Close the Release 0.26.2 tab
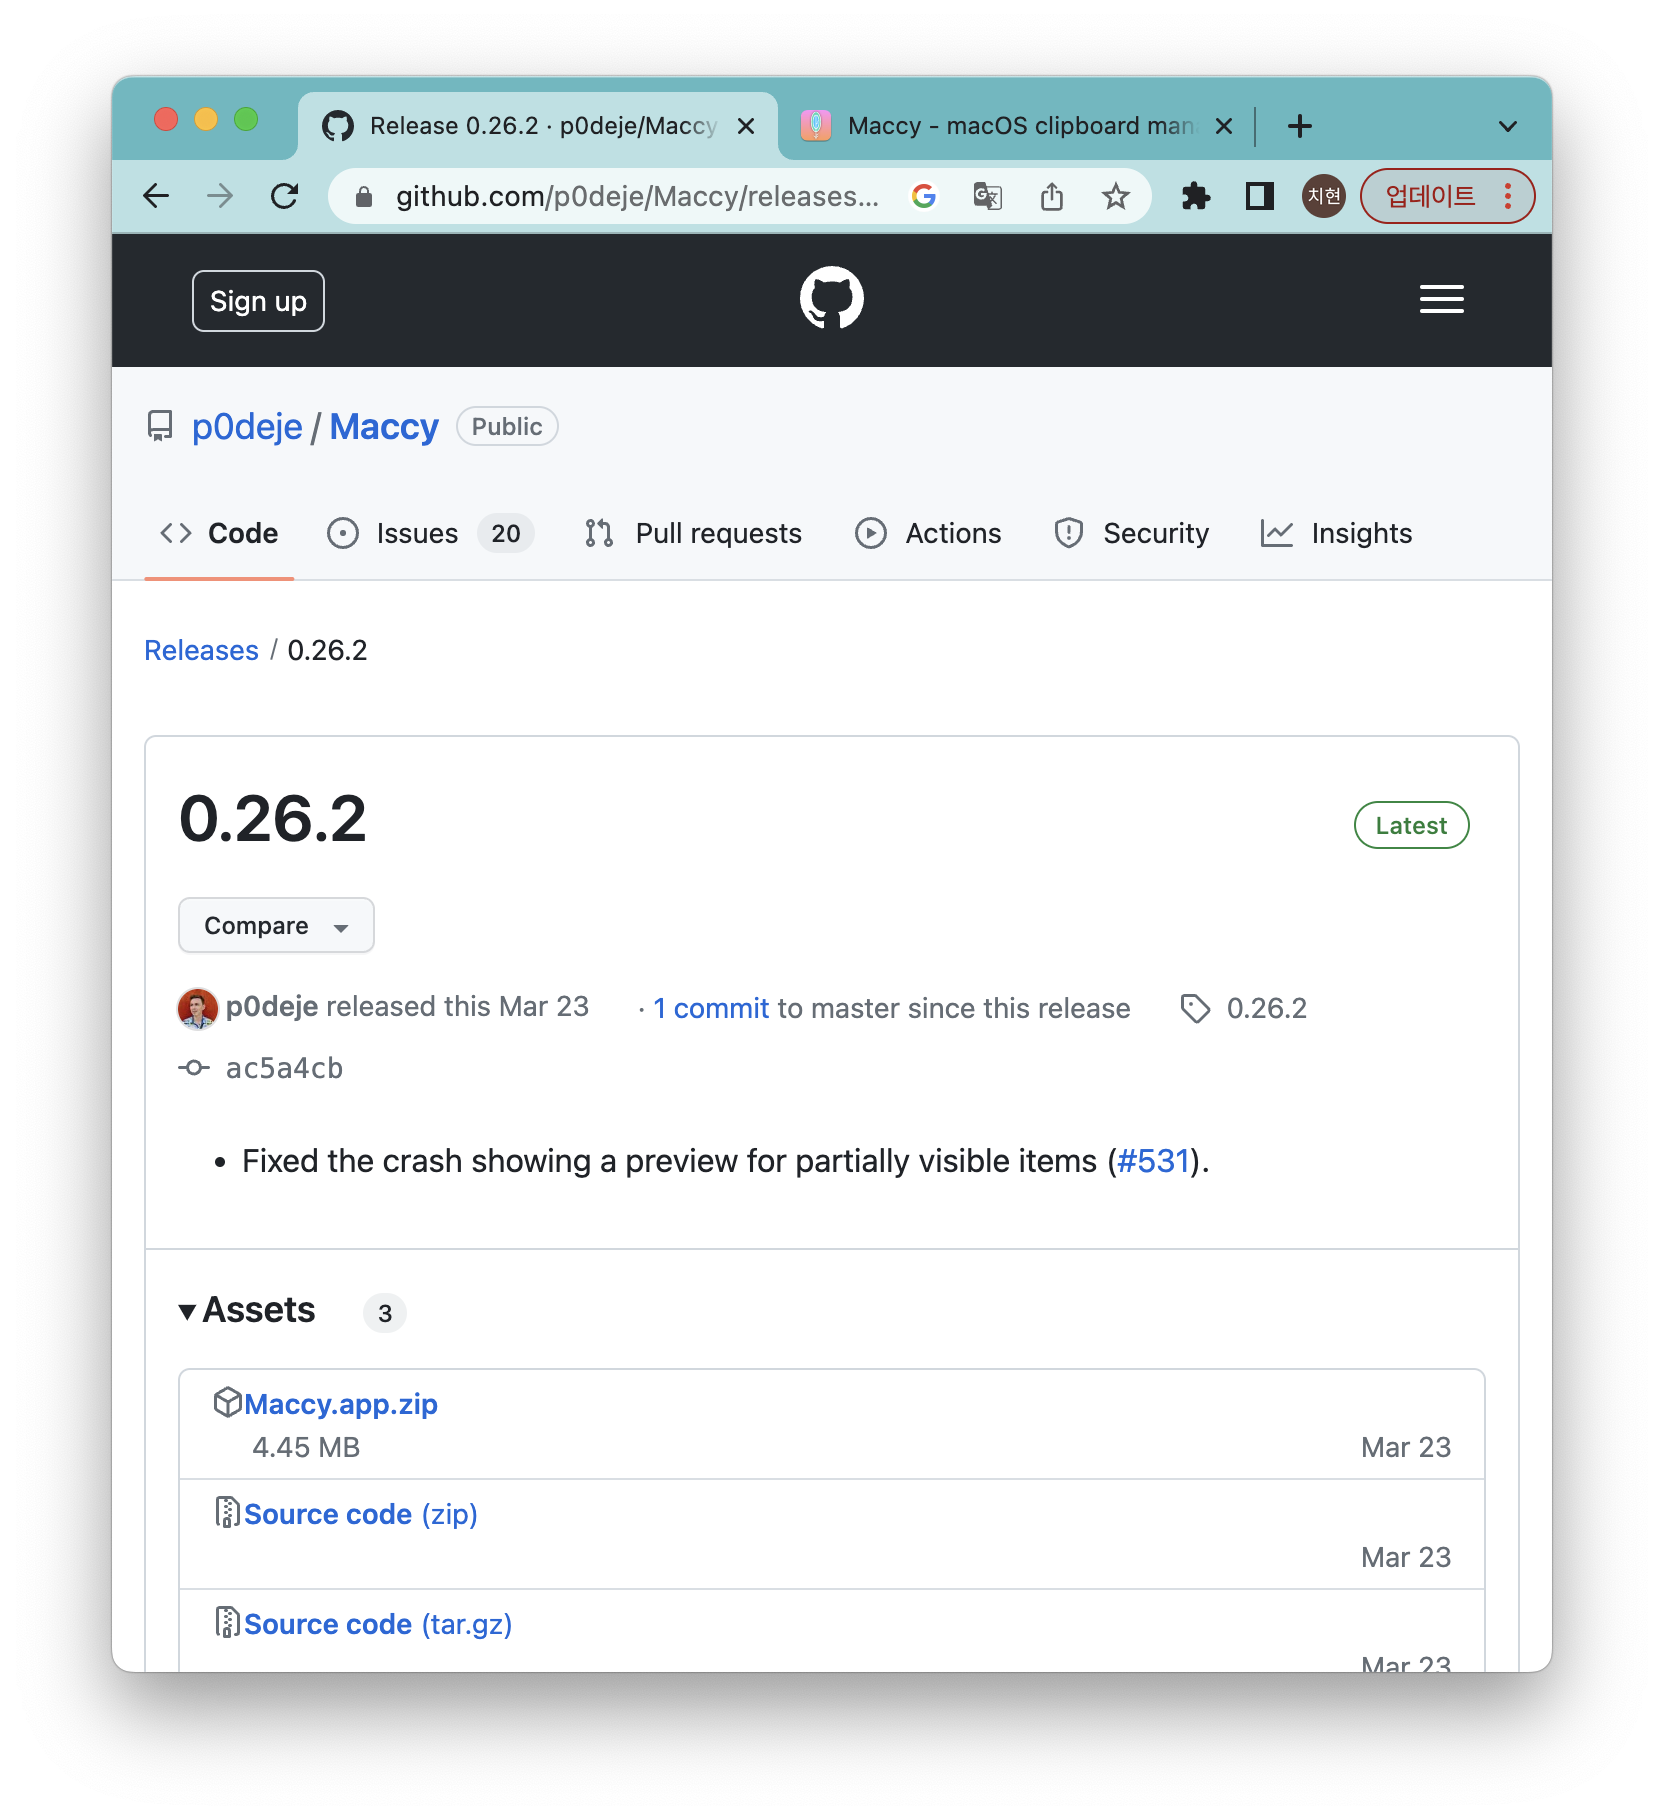Image resolution: width=1664 pixels, height=1820 pixels. point(746,126)
